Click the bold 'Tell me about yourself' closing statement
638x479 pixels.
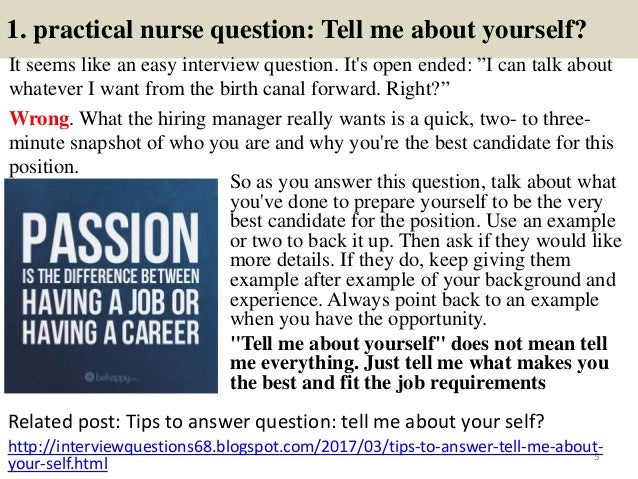click(x=419, y=363)
